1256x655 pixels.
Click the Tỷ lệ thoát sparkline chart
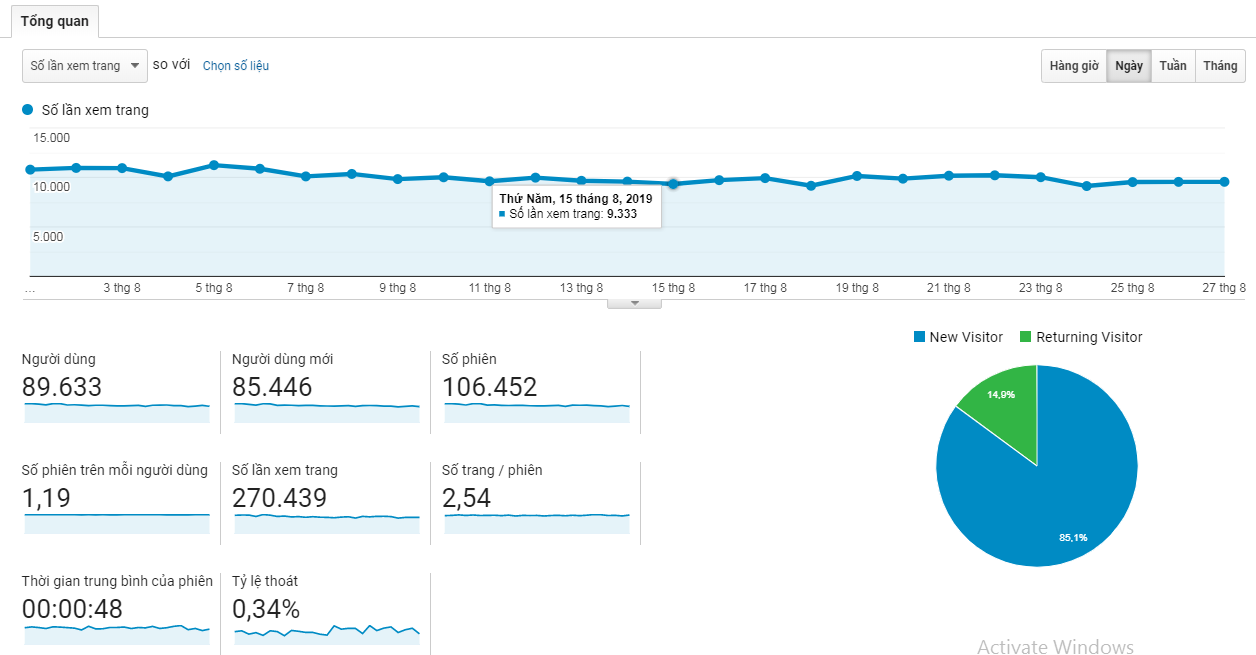(326, 631)
